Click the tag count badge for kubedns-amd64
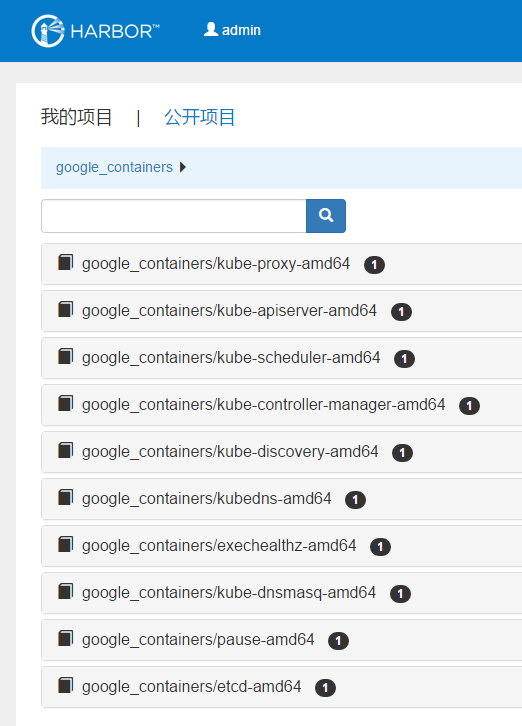Image resolution: width=522 pixels, height=726 pixels. pos(355,500)
